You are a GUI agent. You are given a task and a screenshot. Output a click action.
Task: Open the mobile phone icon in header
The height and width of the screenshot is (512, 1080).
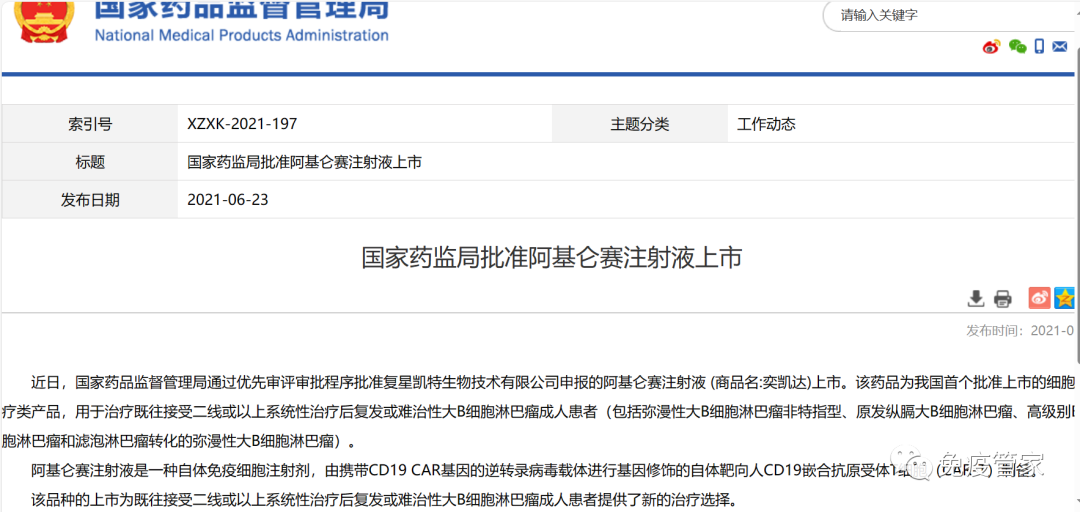1039,47
